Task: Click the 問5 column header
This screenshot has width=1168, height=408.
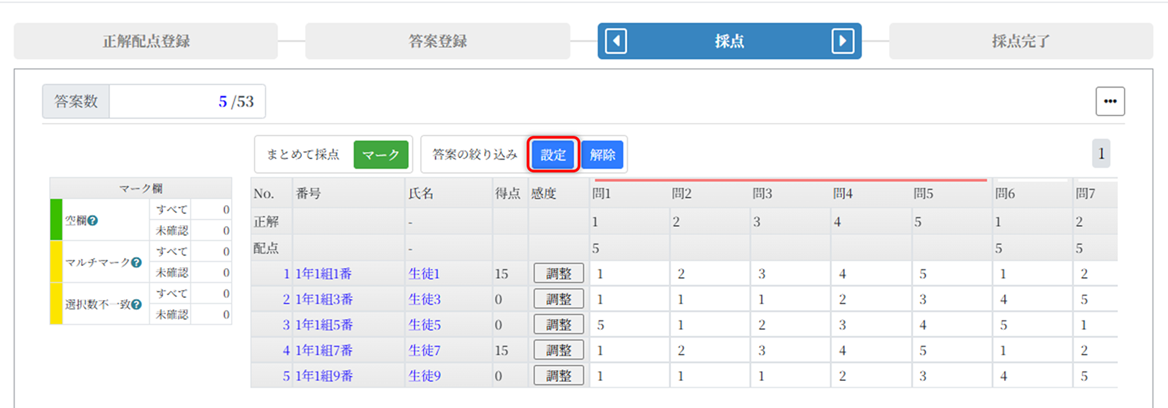Action: 950,194
